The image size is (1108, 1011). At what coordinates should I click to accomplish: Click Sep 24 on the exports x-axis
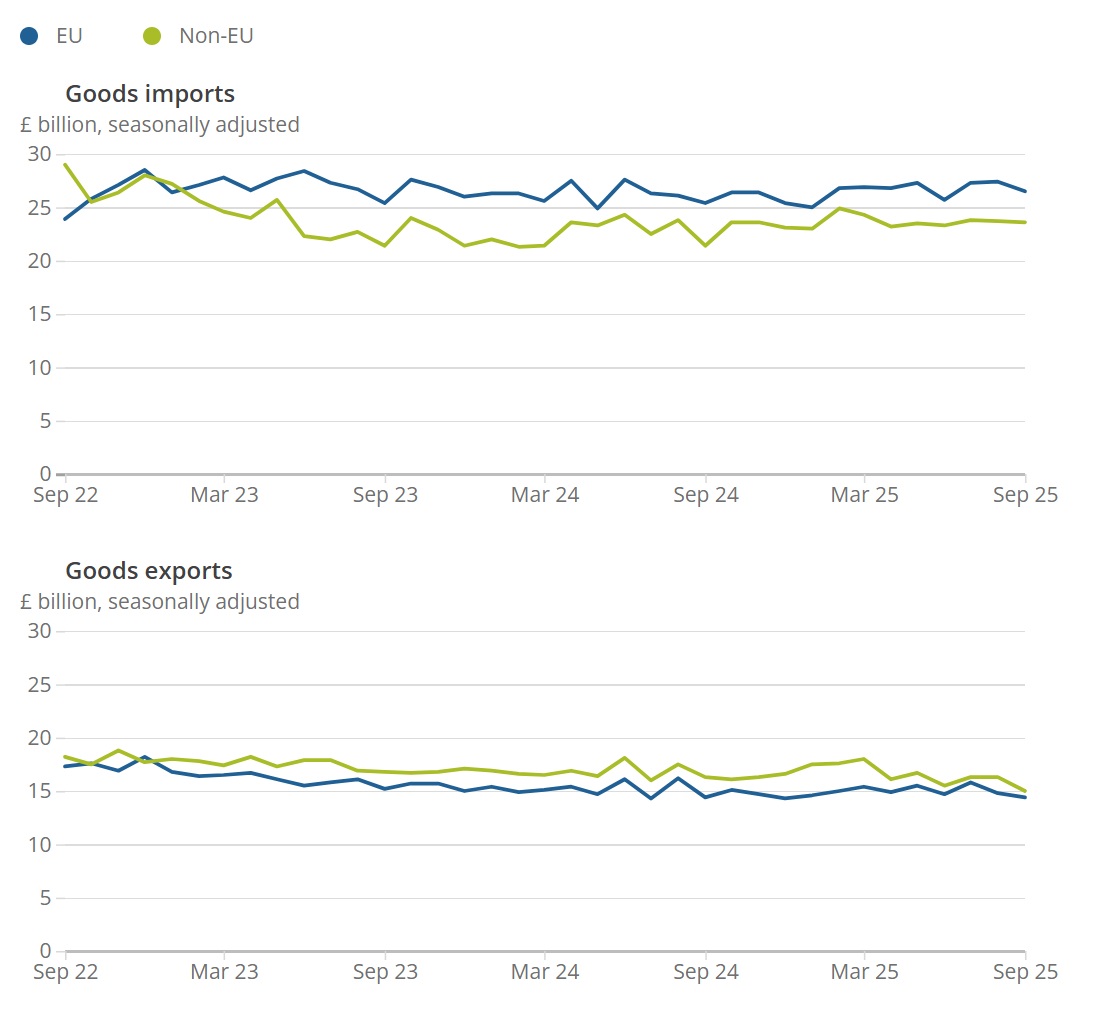(705, 972)
